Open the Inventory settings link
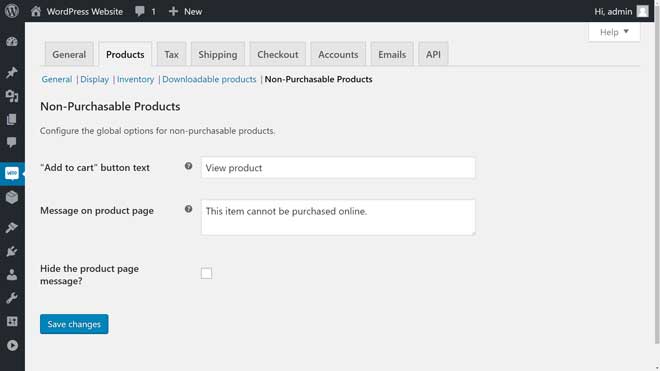This screenshot has height=371, width=660. (136, 79)
